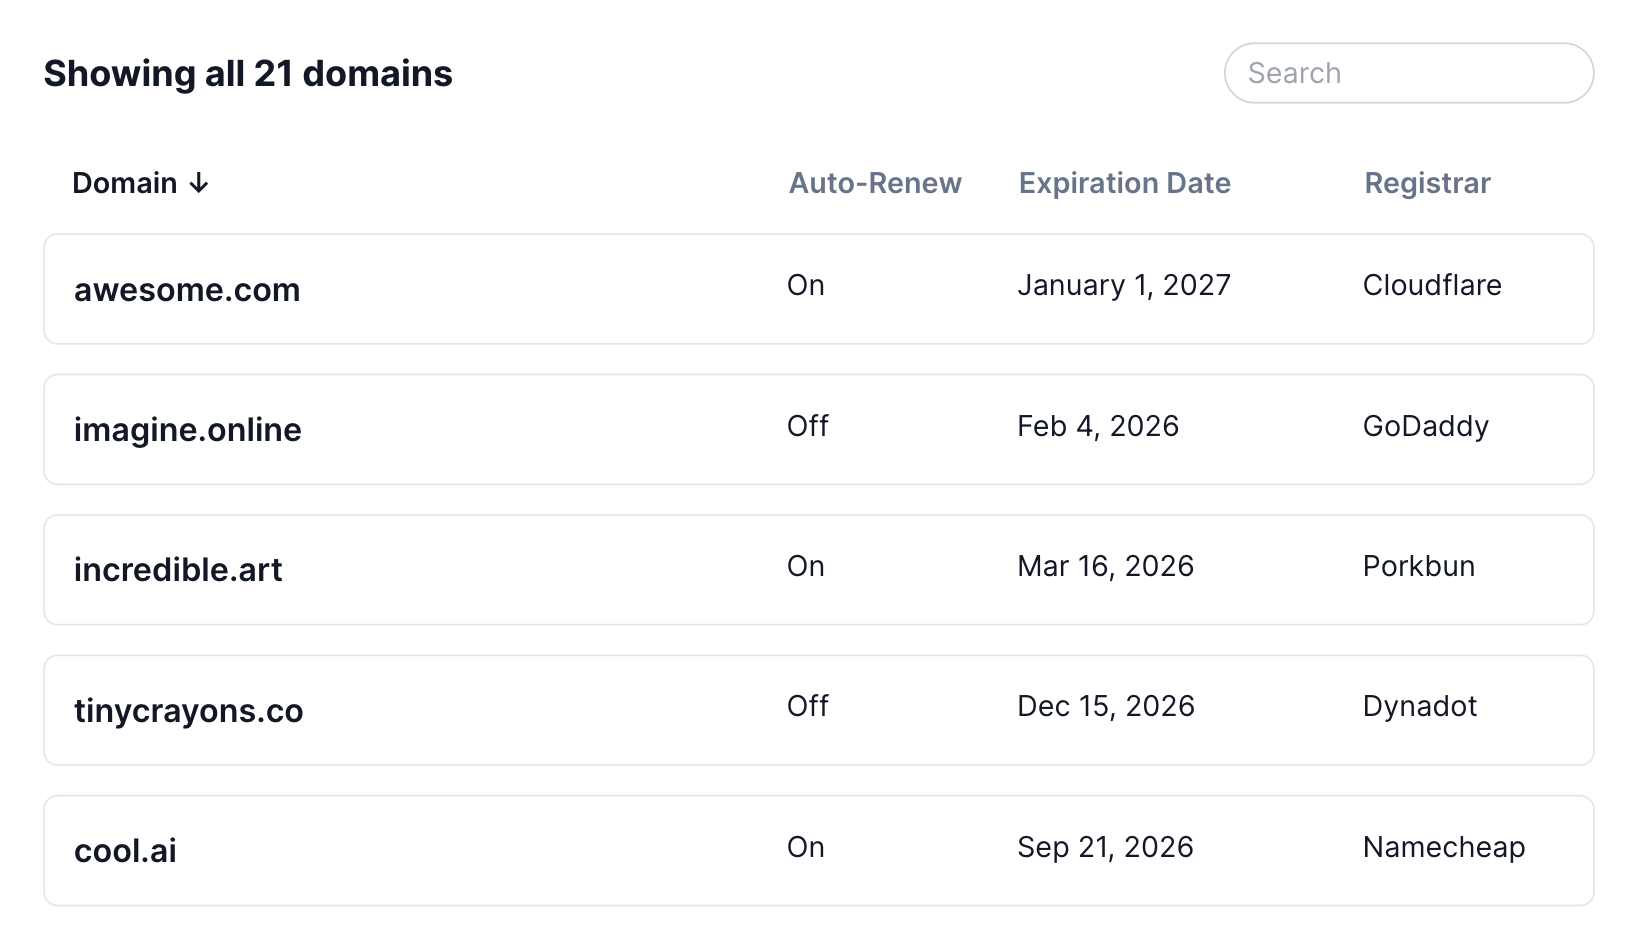
Task: Click the Mar 16, 2026 expiration date
Action: (1105, 566)
